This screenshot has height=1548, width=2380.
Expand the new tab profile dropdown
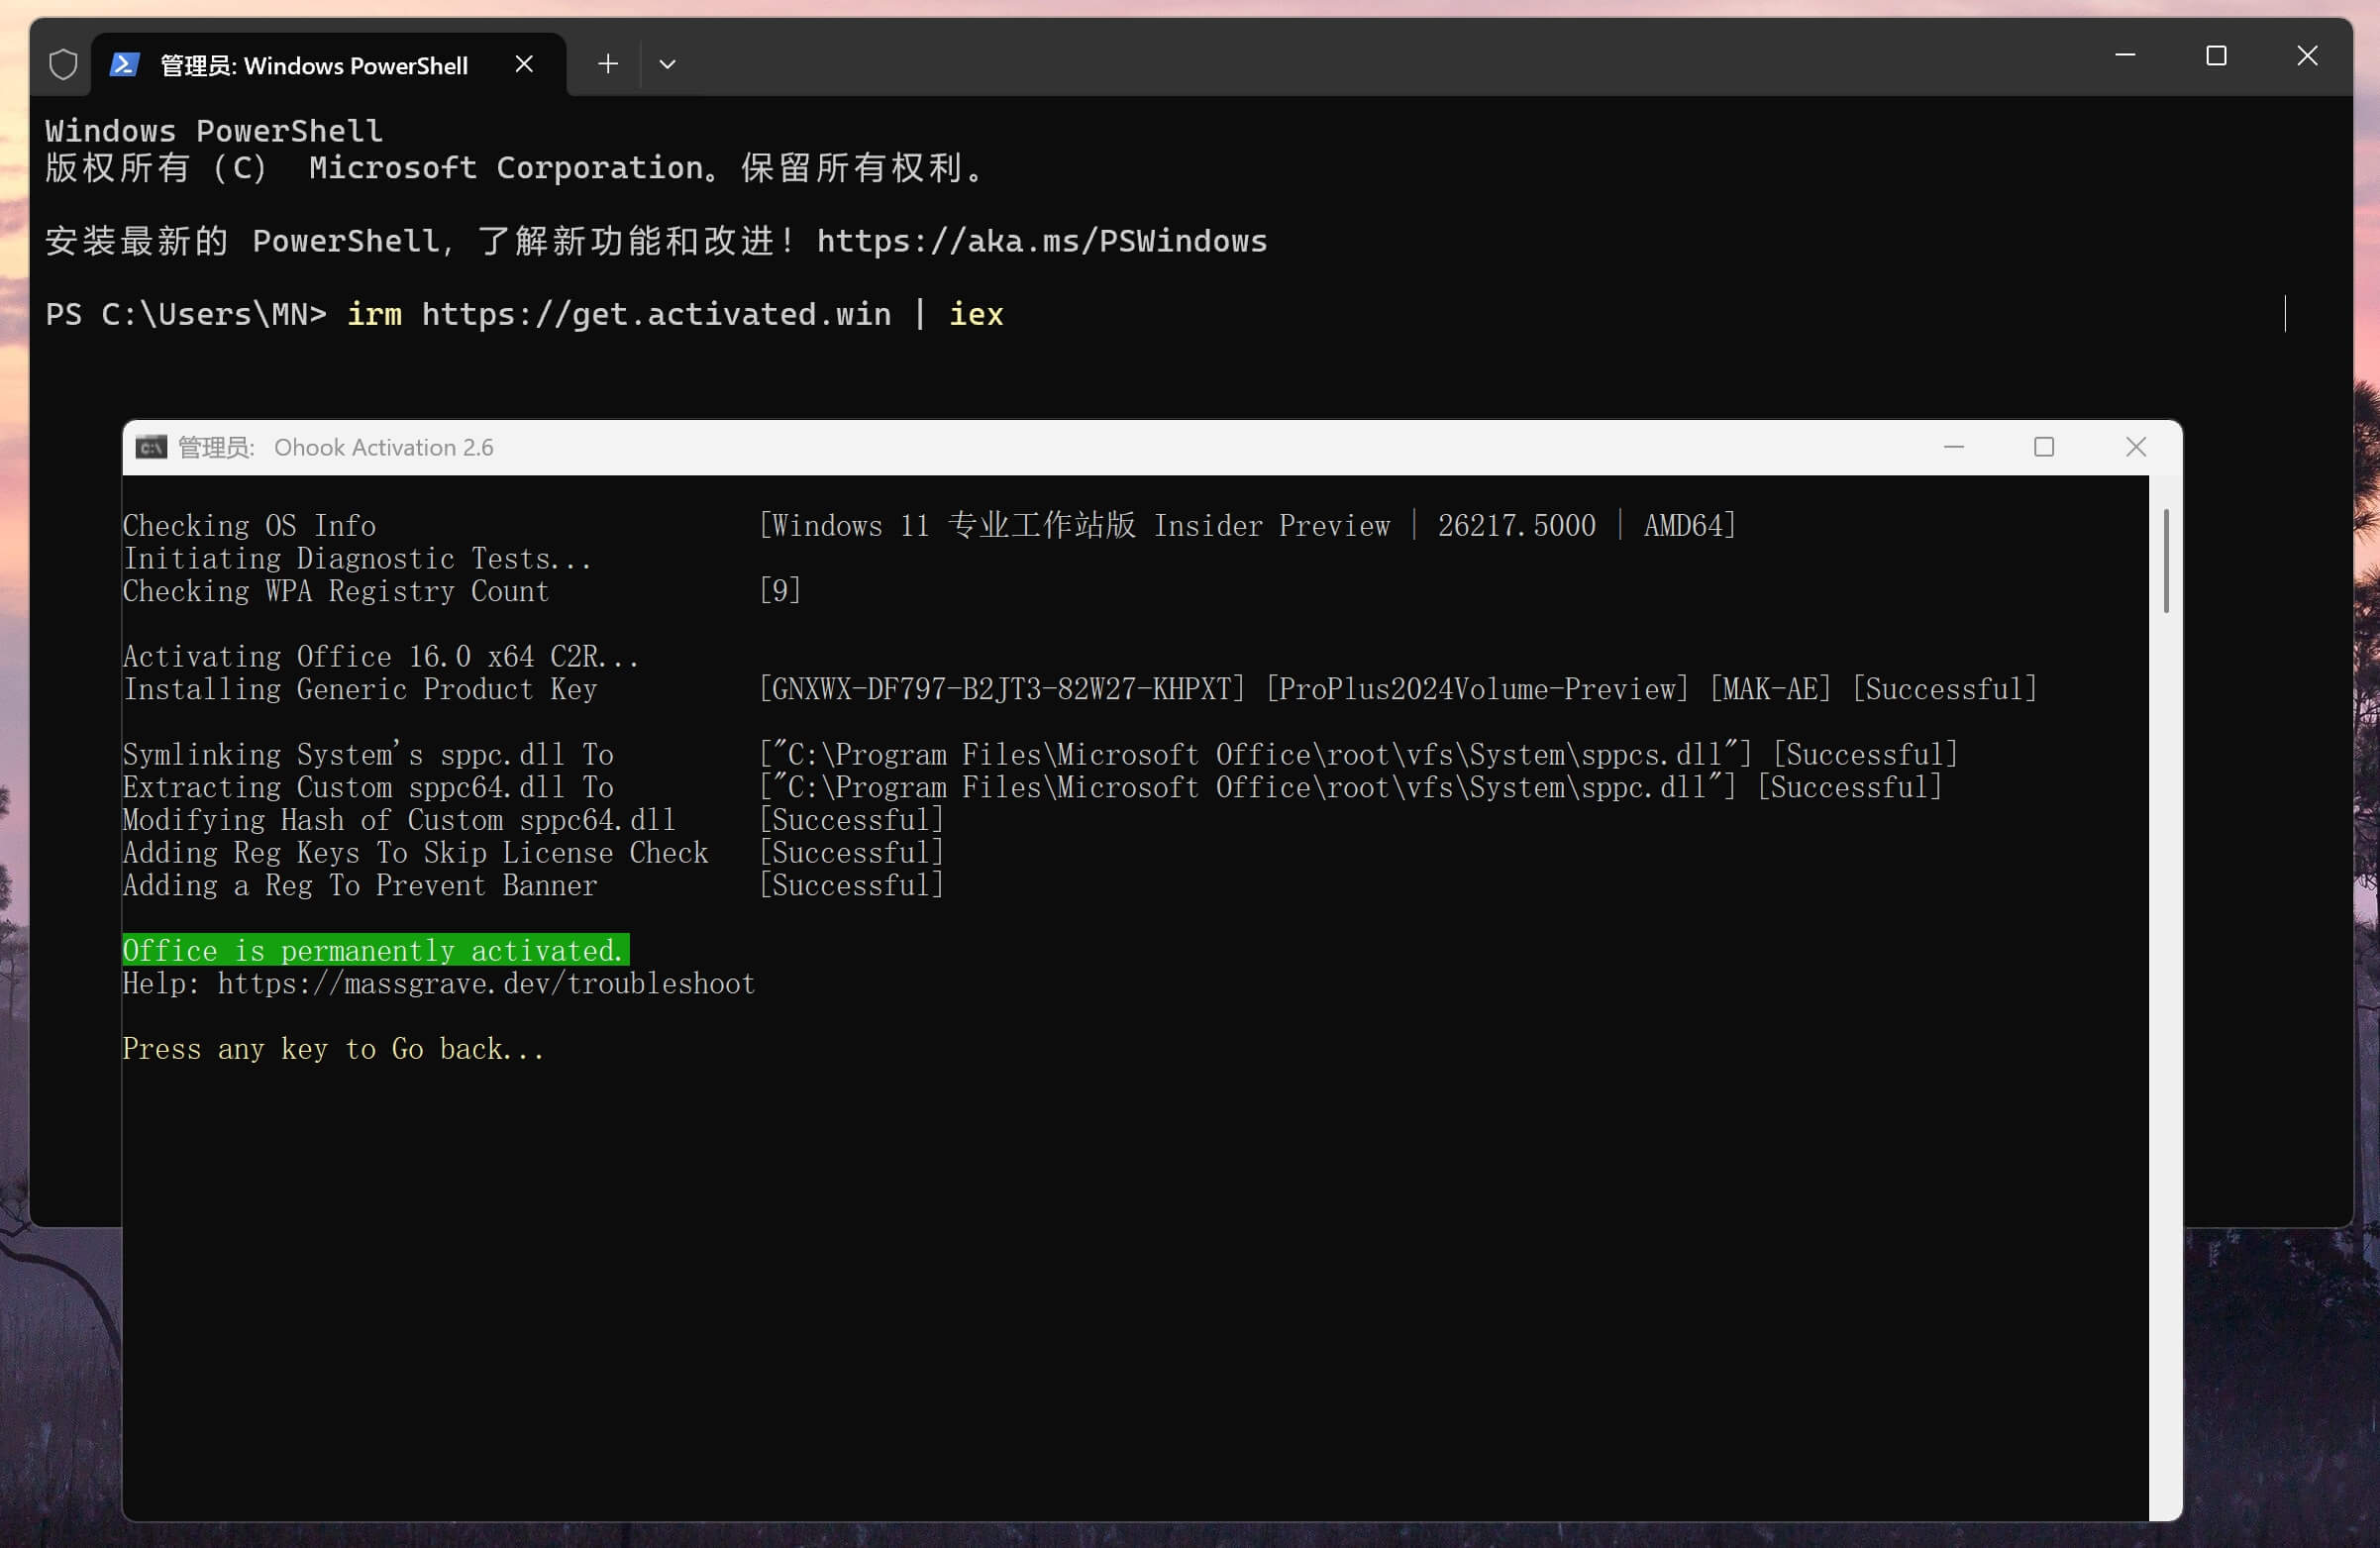667,64
